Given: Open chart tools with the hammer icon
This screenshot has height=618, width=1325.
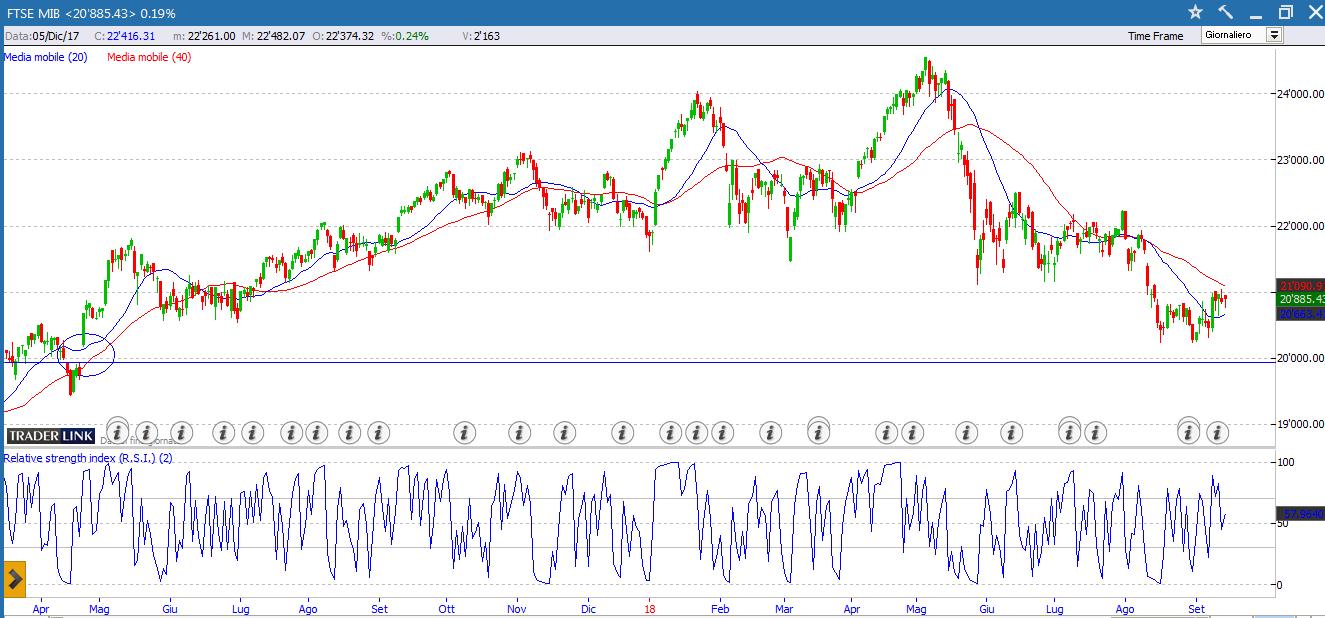Looking at the screenshot, I should point(1225,12).
